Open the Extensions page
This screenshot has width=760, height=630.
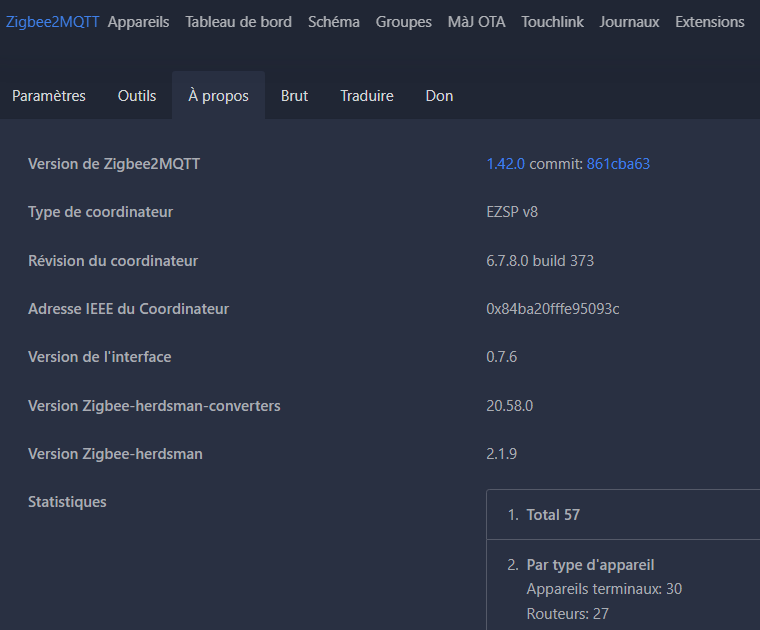[709, 22]
